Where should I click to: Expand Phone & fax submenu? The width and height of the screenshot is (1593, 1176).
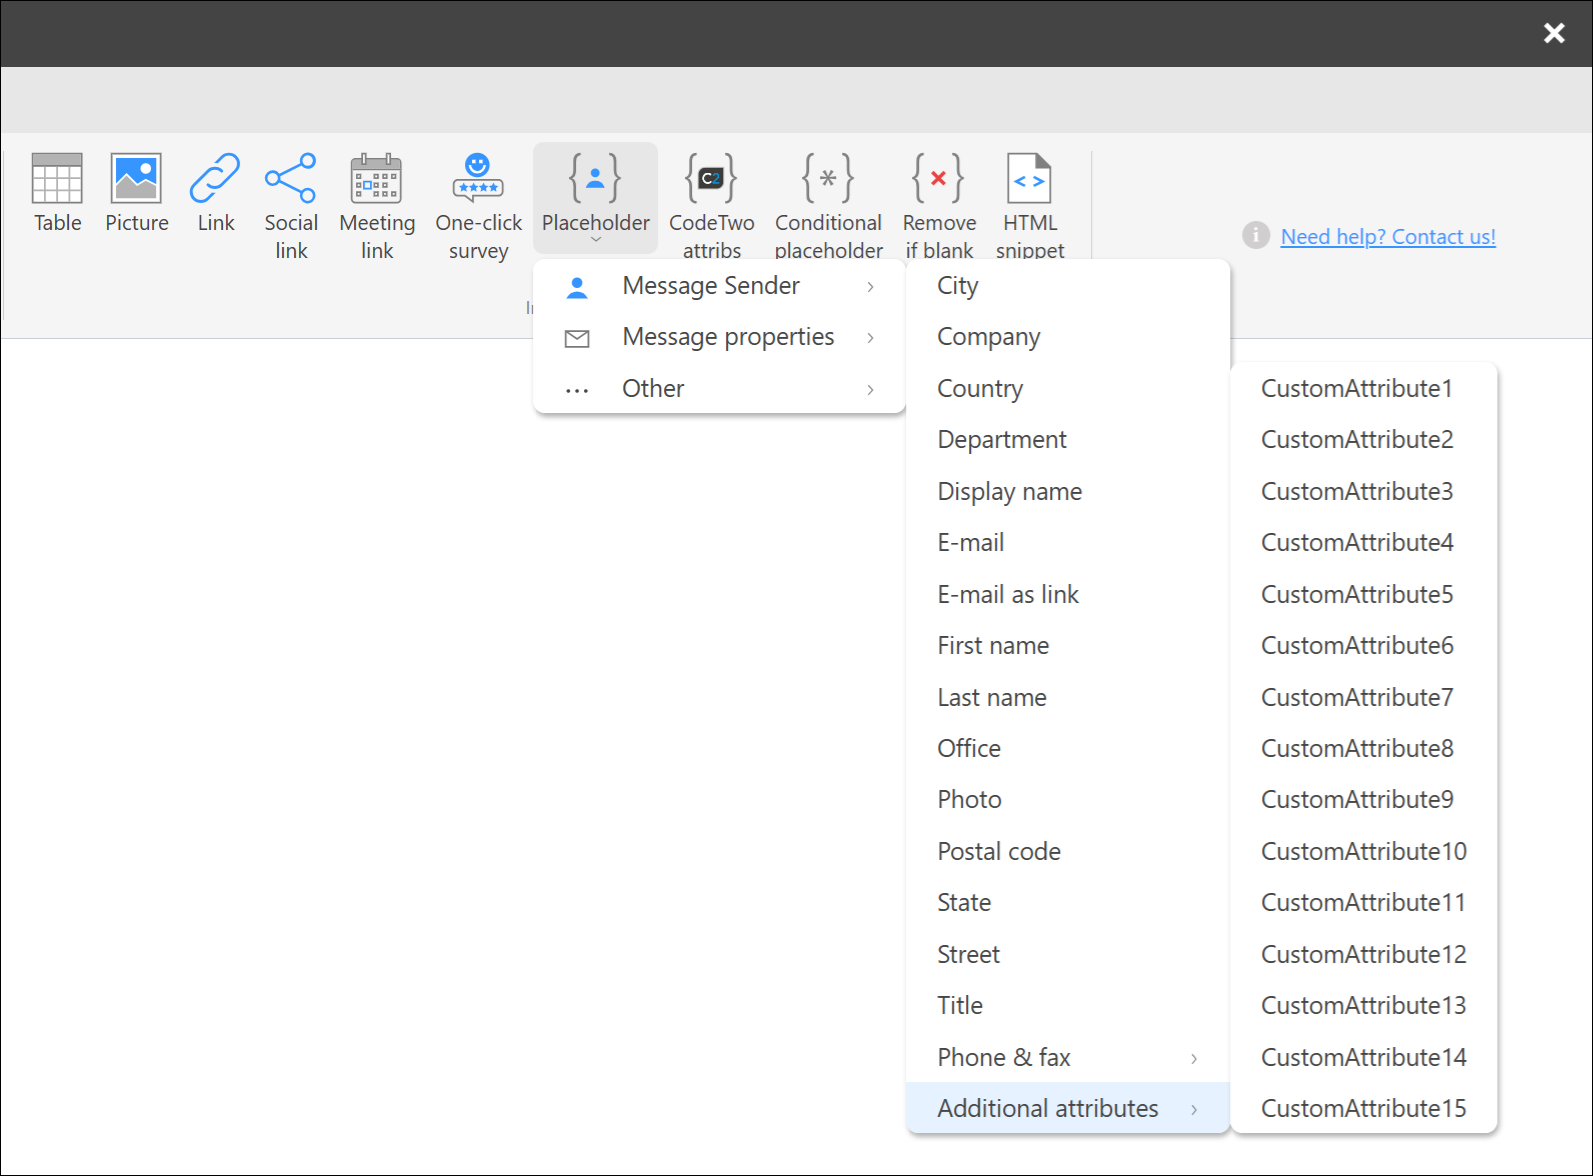click(1067, 1057)
